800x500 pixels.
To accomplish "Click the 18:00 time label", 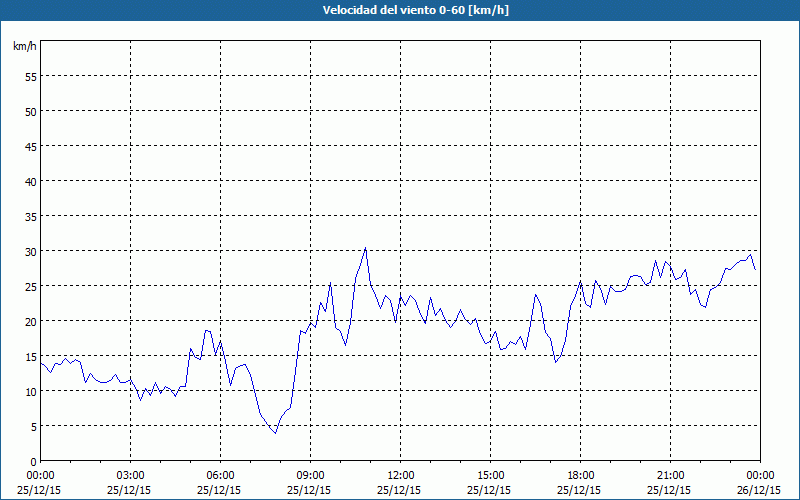I will pyautogui.click(x=581, y=476).
